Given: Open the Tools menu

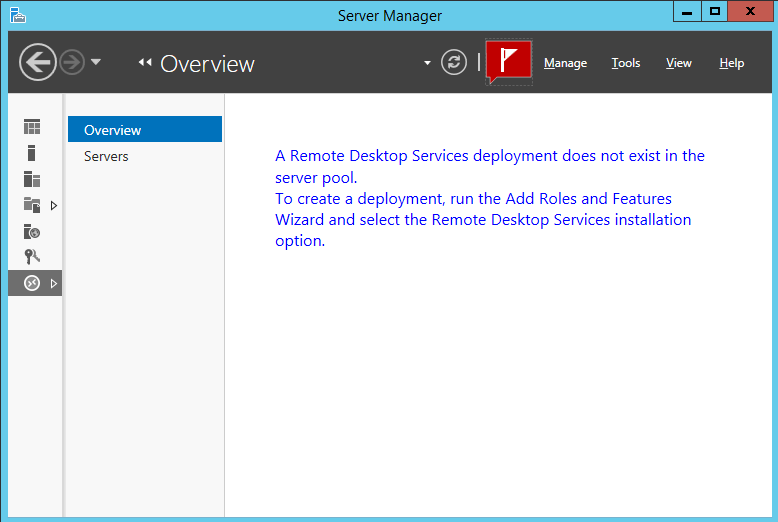Looking at the screenshot, I should (x=626, y=63).
